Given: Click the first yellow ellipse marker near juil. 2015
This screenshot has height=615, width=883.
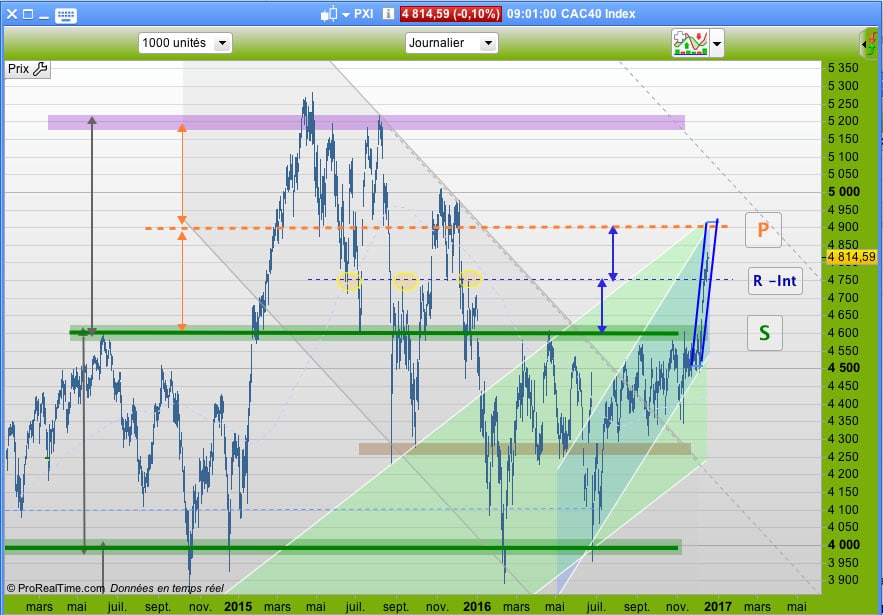Looking at the screenshot, I should [349, 281].
